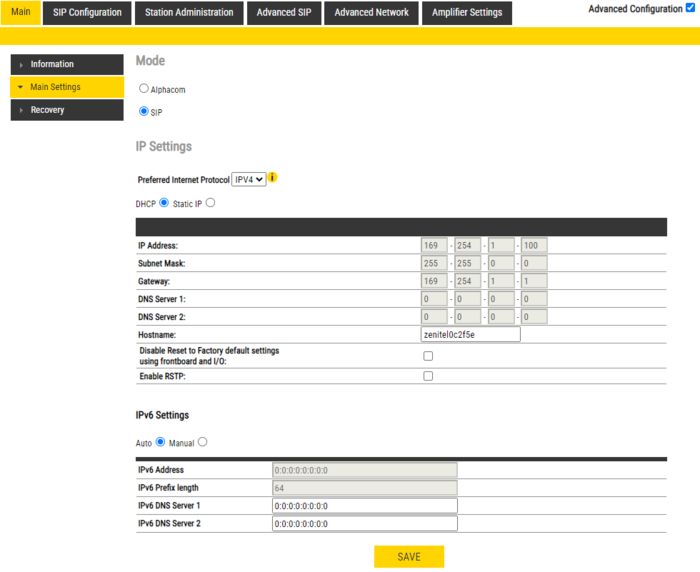Image resolution: width=700 pixels, height=572 pixels.
Task: Choose Manual IPv6 radio option
Action: pyautogui.click(x=203, y=442)
